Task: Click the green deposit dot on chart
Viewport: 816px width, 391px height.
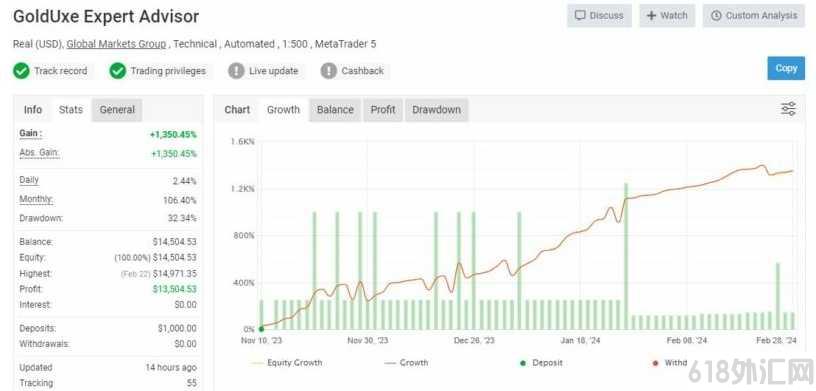Action: [x=261, y=329]
